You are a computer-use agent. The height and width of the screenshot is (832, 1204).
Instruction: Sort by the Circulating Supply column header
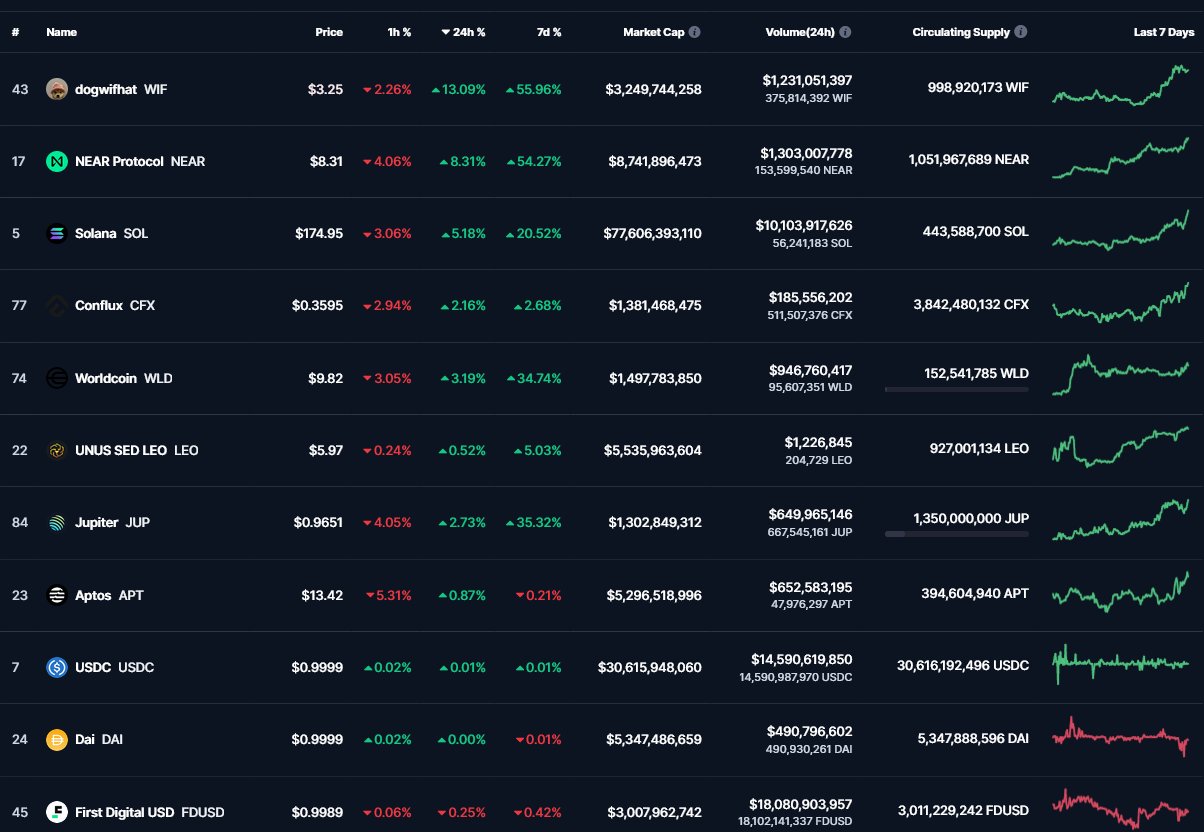tap(961, 32)
